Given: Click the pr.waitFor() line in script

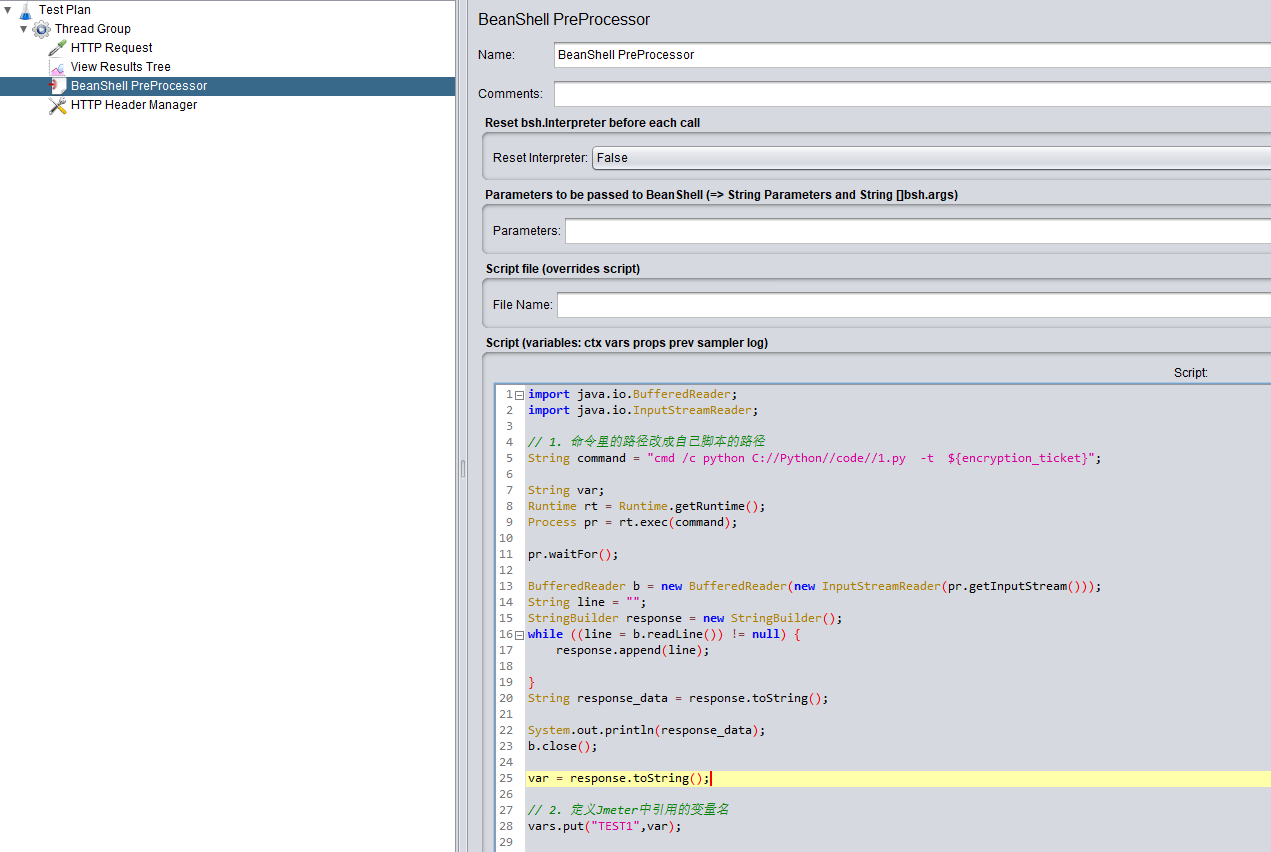Looking at the screenshot, I should point(573,554).
